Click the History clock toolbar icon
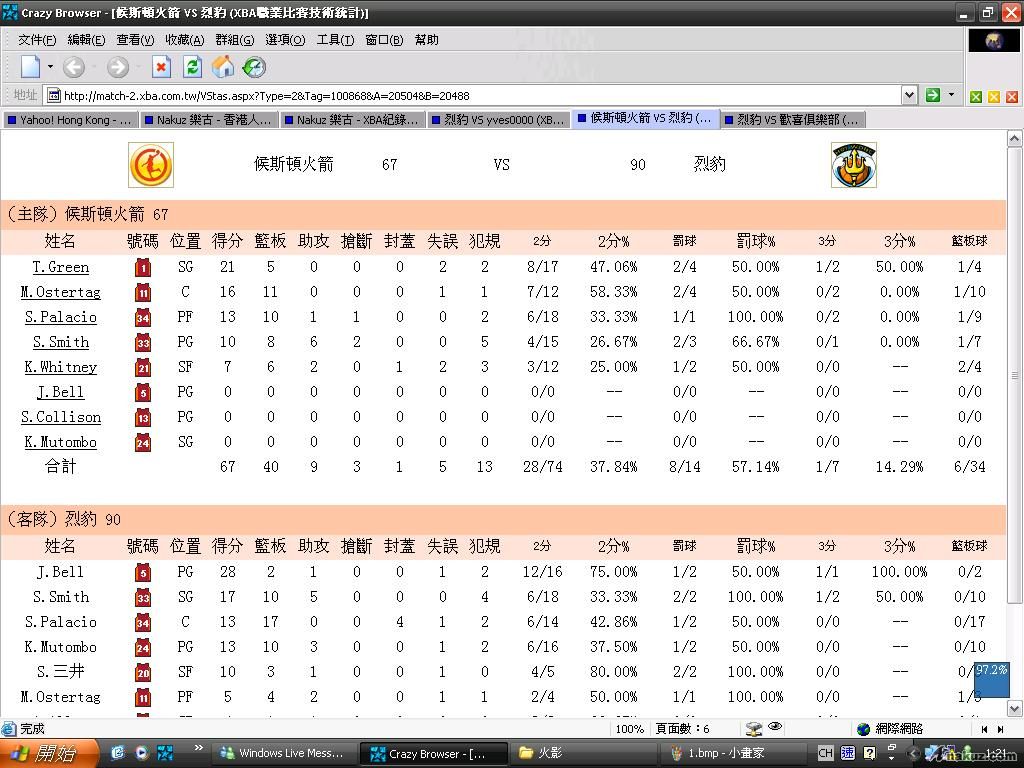The width and height of the screenshot is (1024, 768). pos(253,67)
